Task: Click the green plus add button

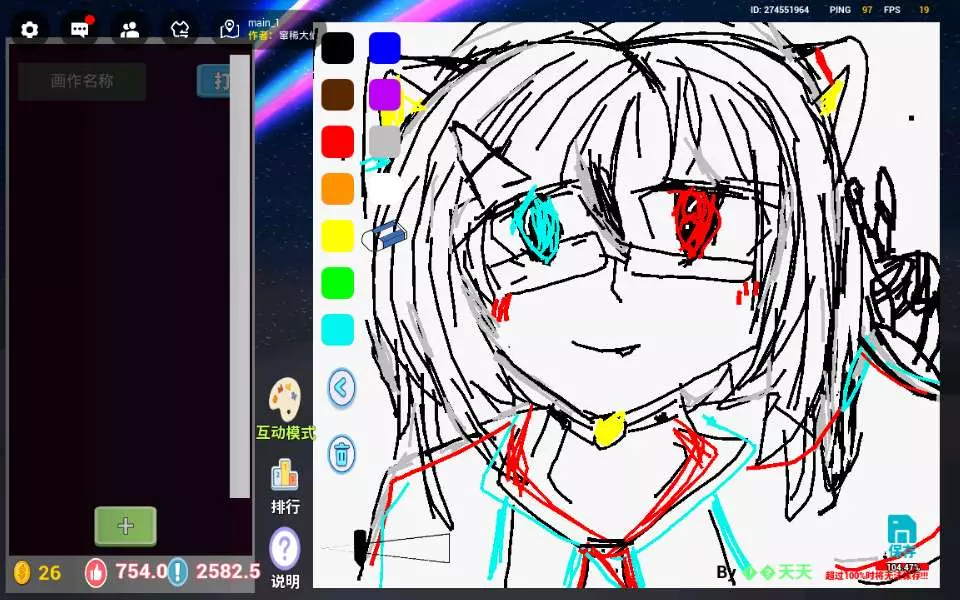Action: click(126, 526)
